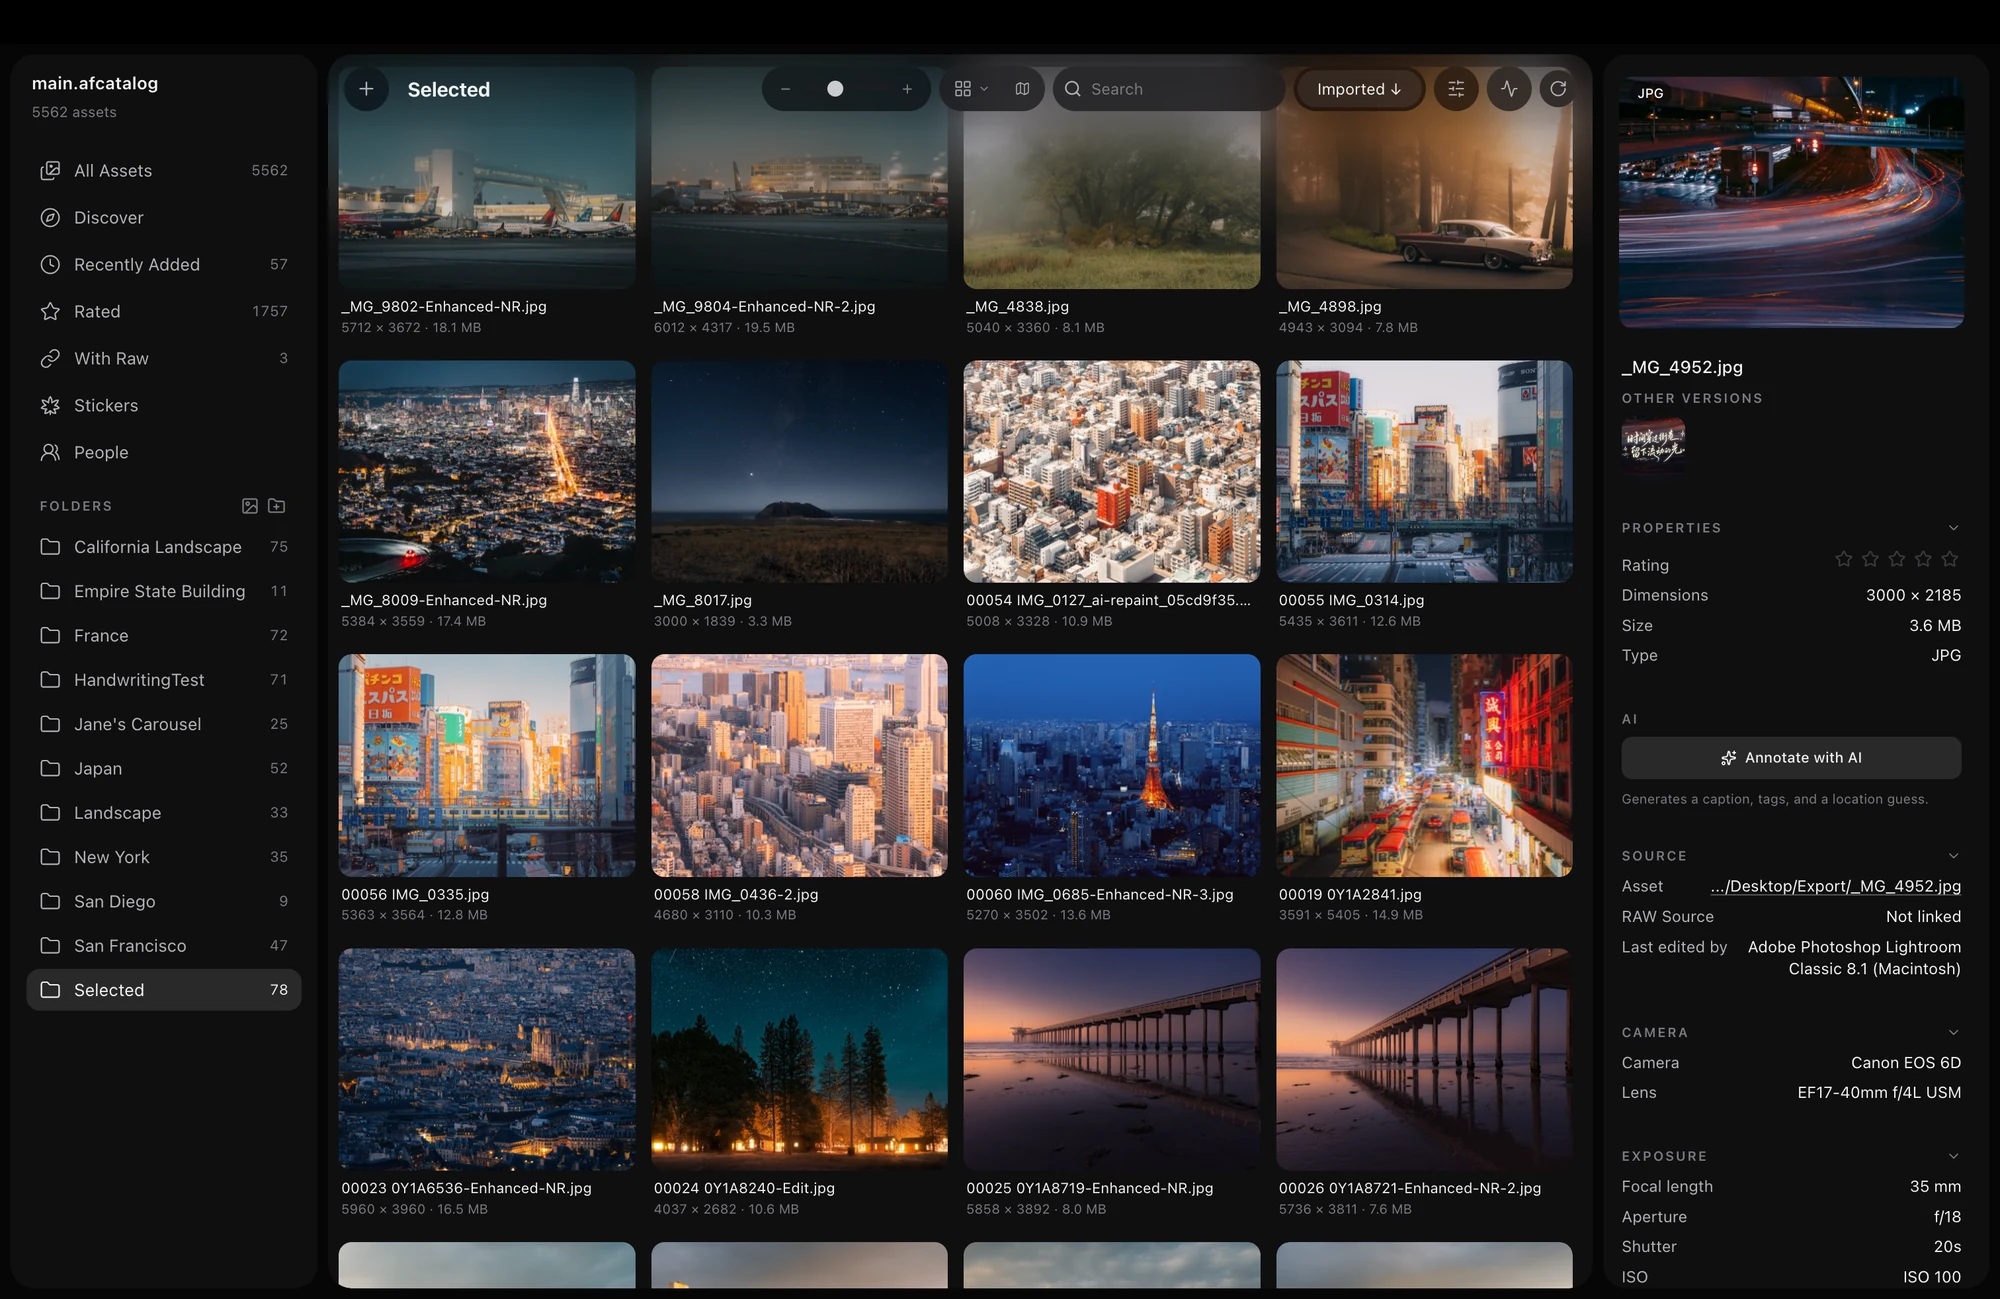Switch to map view icon
Screen dimensions: 2000x1299
(1022, 89)
